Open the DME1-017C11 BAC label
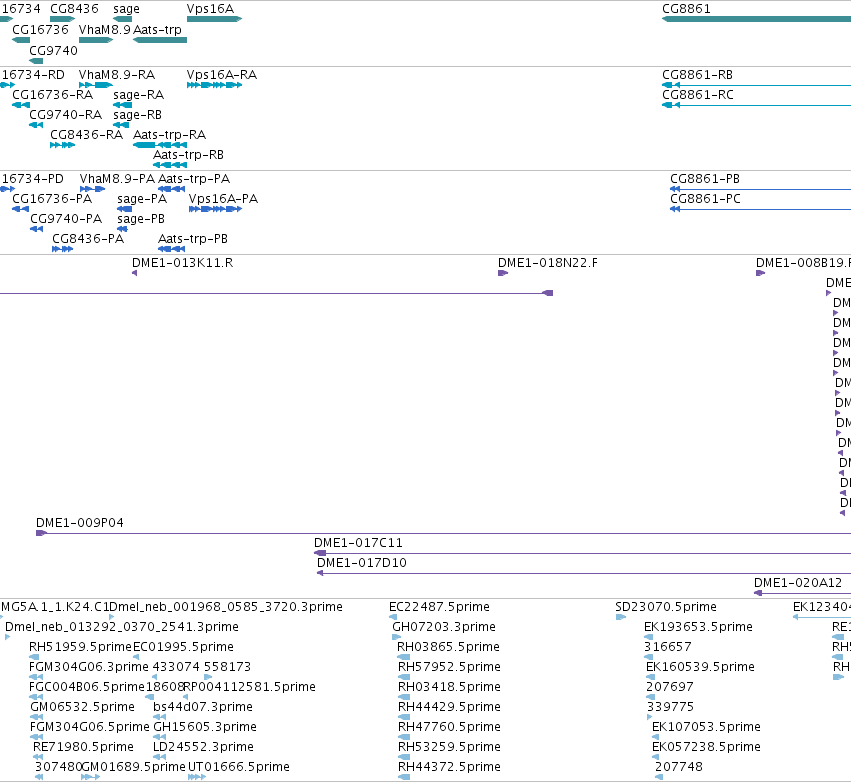 pos(358,543)
